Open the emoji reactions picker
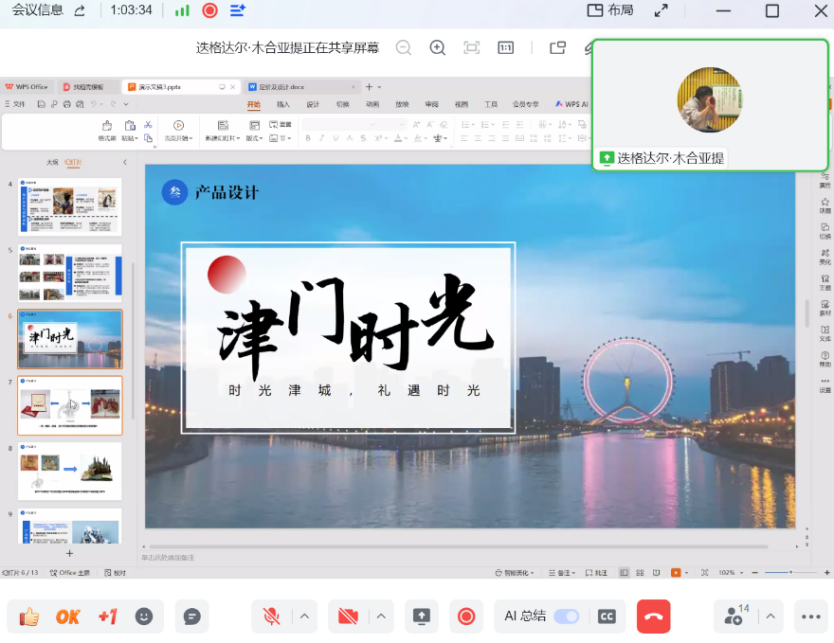 coord(146,616)
